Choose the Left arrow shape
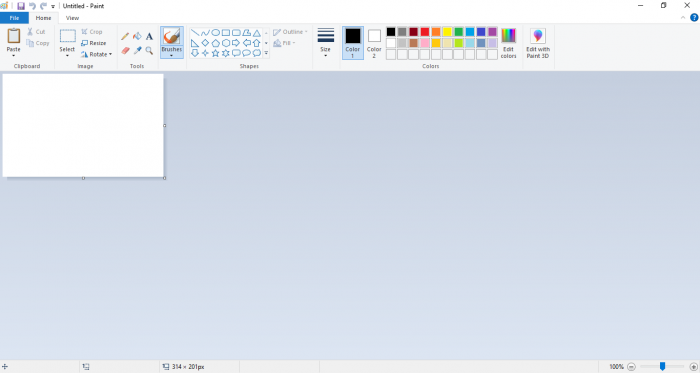 coord(246,43)
